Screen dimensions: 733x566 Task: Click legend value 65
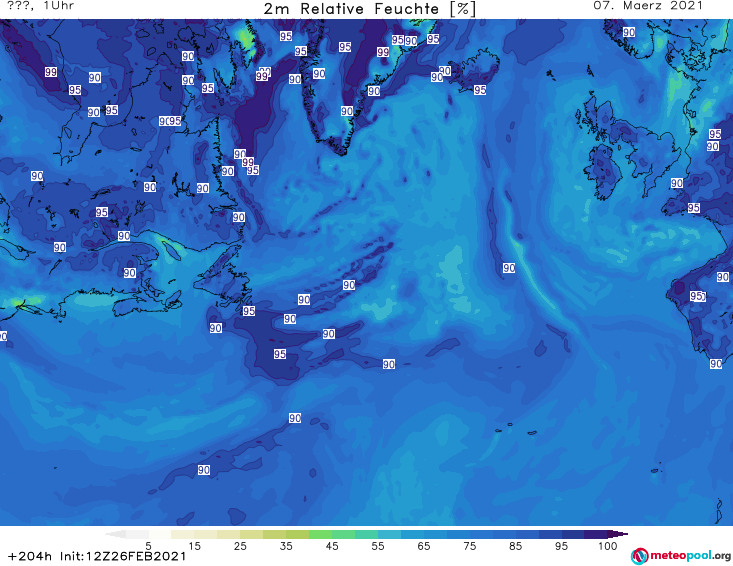tap(424, 546)
